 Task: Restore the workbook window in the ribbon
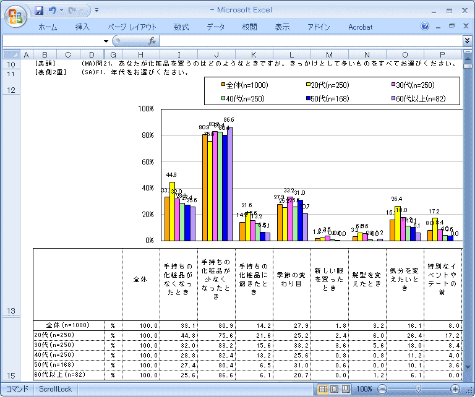tap(452, 26)
